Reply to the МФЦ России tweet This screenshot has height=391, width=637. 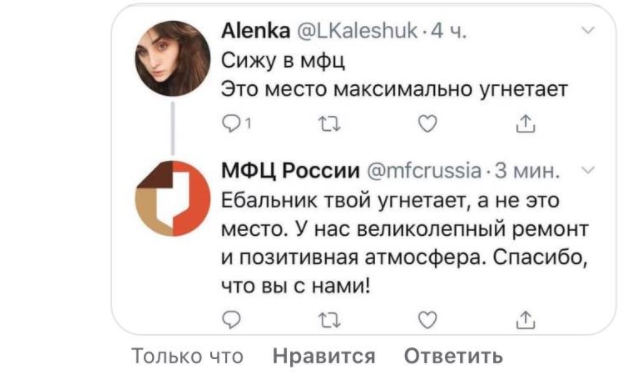[232, 320]
